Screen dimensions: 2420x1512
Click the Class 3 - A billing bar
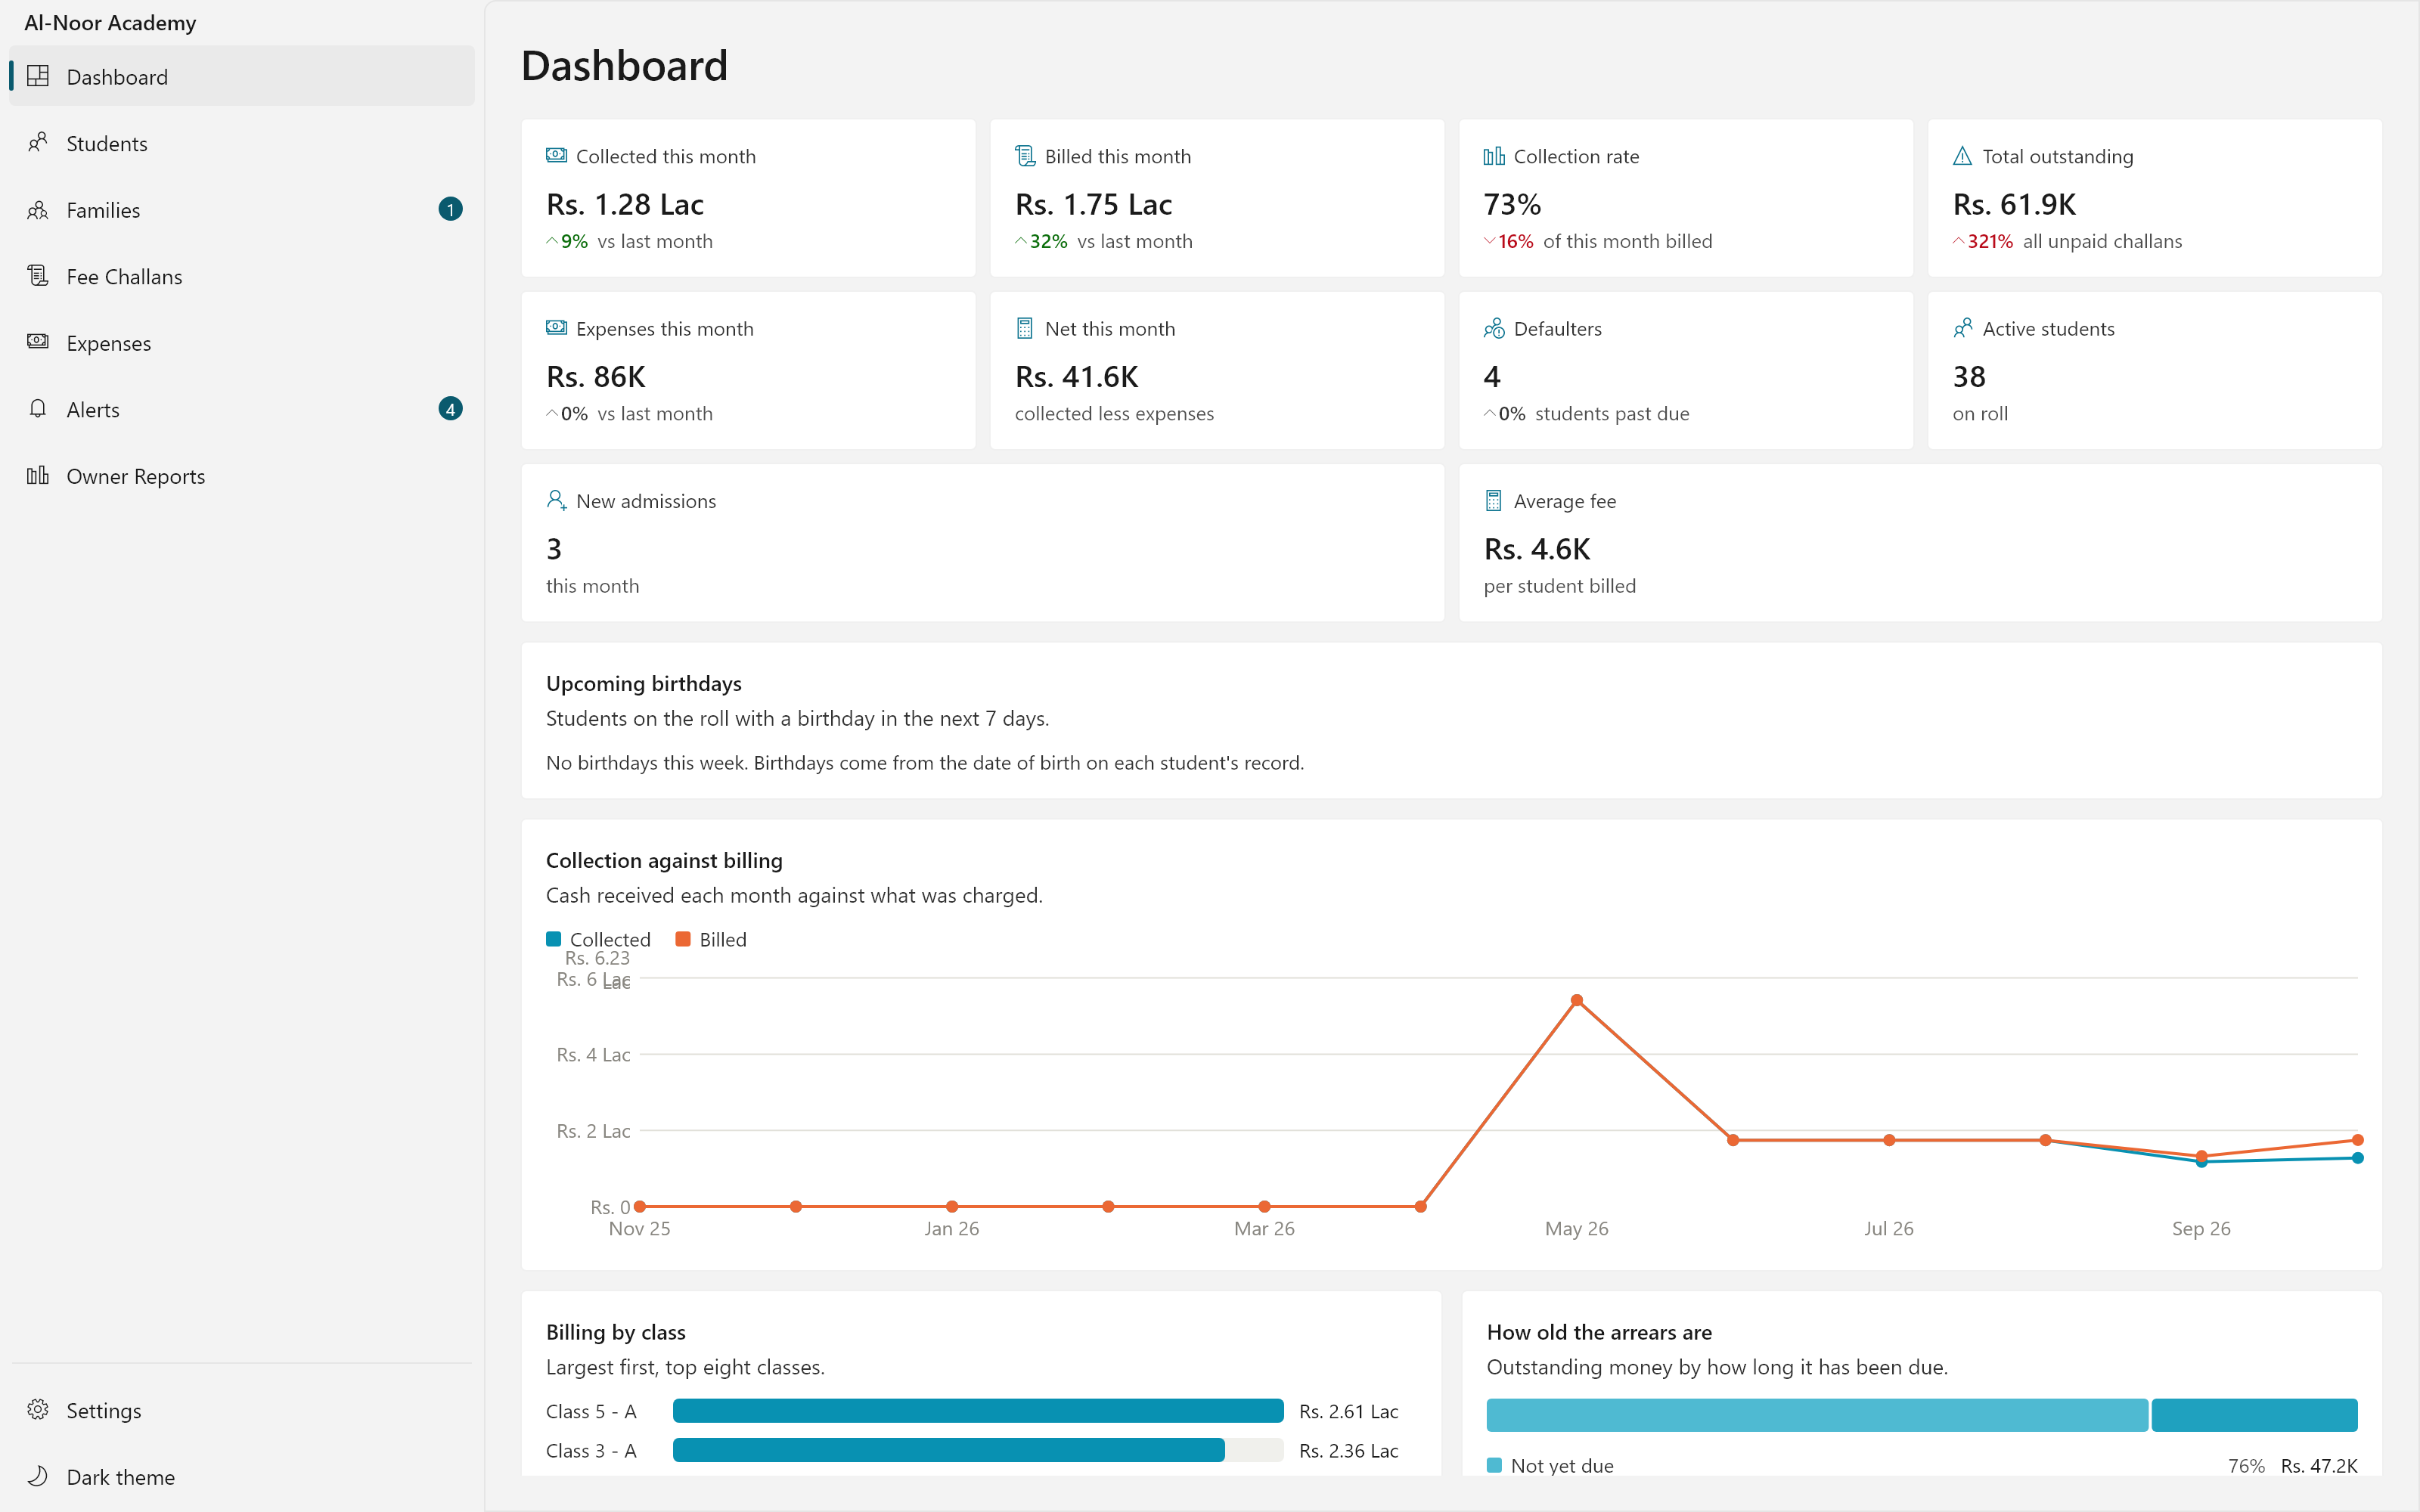click(949, 1450)
